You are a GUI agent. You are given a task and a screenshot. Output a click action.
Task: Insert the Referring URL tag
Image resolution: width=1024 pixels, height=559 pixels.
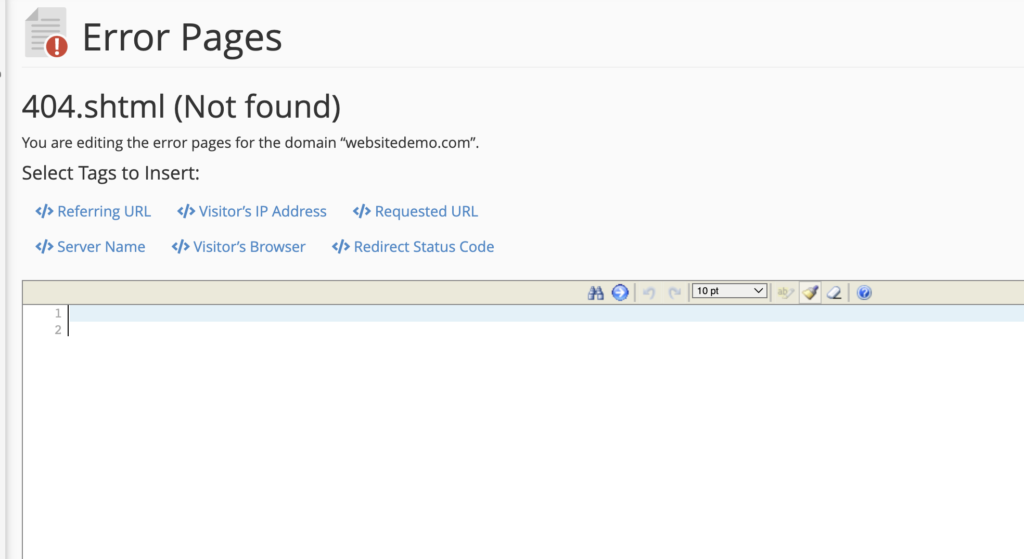pos(103,211)
